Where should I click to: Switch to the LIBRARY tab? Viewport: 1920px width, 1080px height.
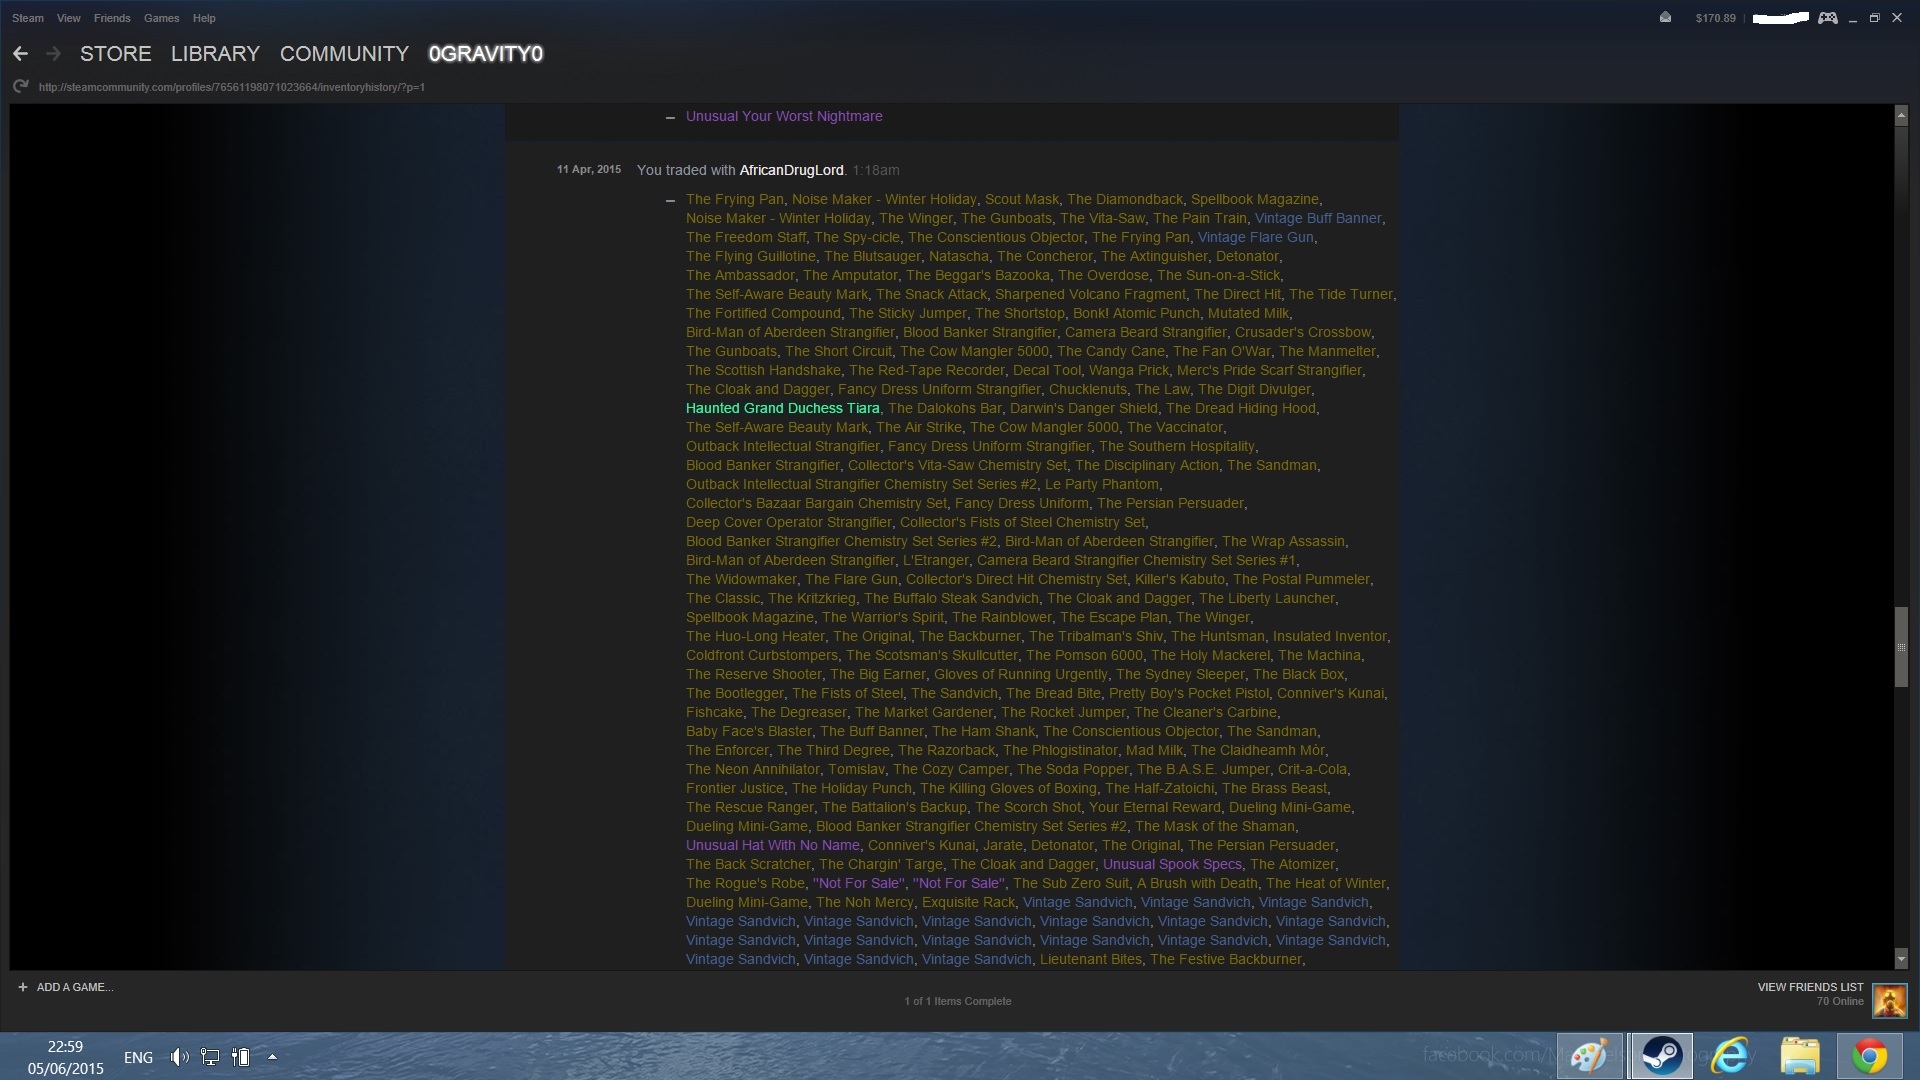[x=215, y=54]
